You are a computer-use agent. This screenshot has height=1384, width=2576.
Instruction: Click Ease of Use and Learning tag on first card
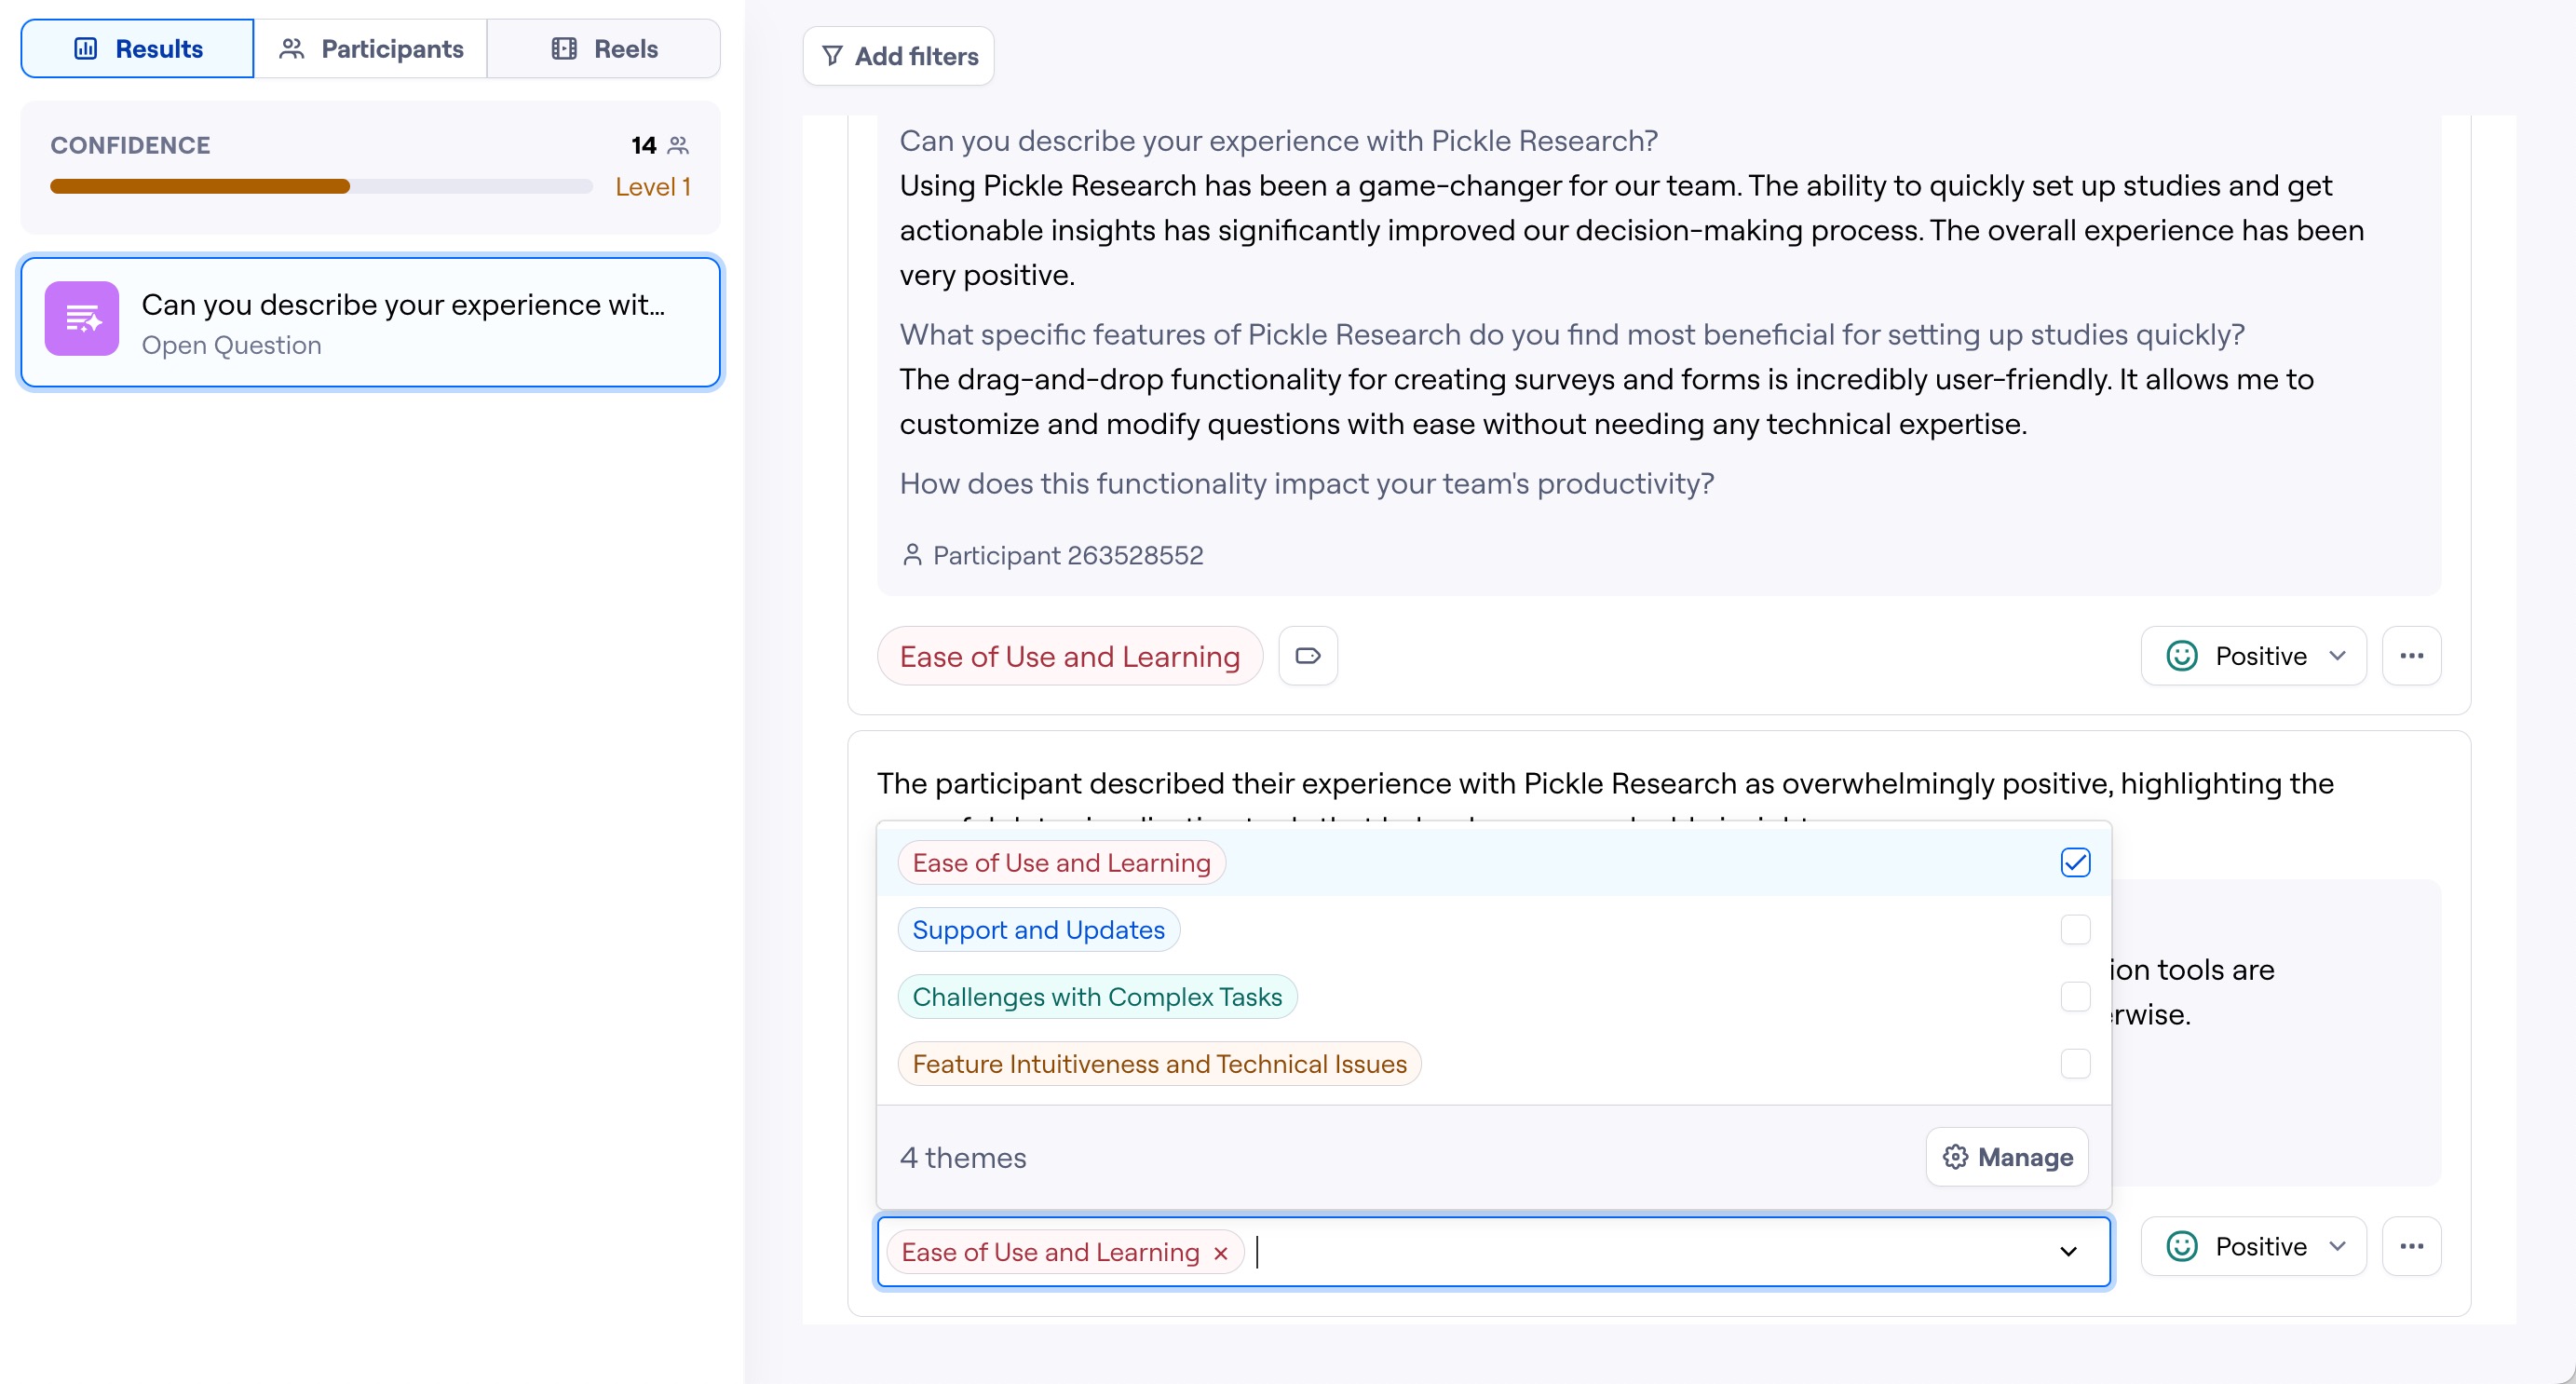1070,657
